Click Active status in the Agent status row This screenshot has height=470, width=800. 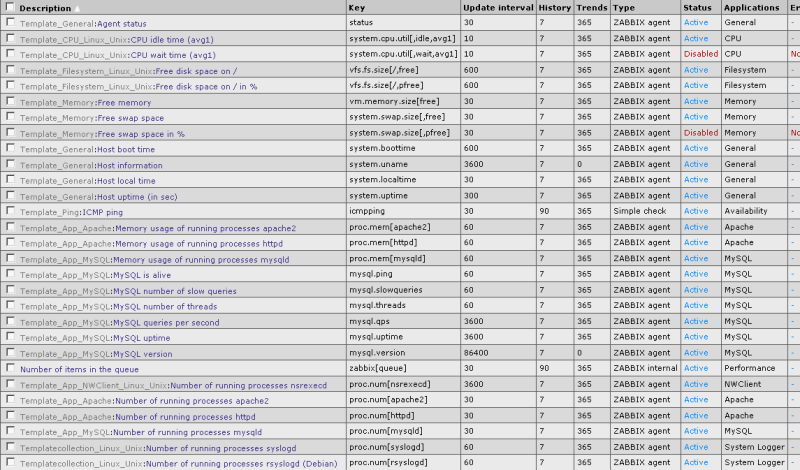[x=696, y=22]
